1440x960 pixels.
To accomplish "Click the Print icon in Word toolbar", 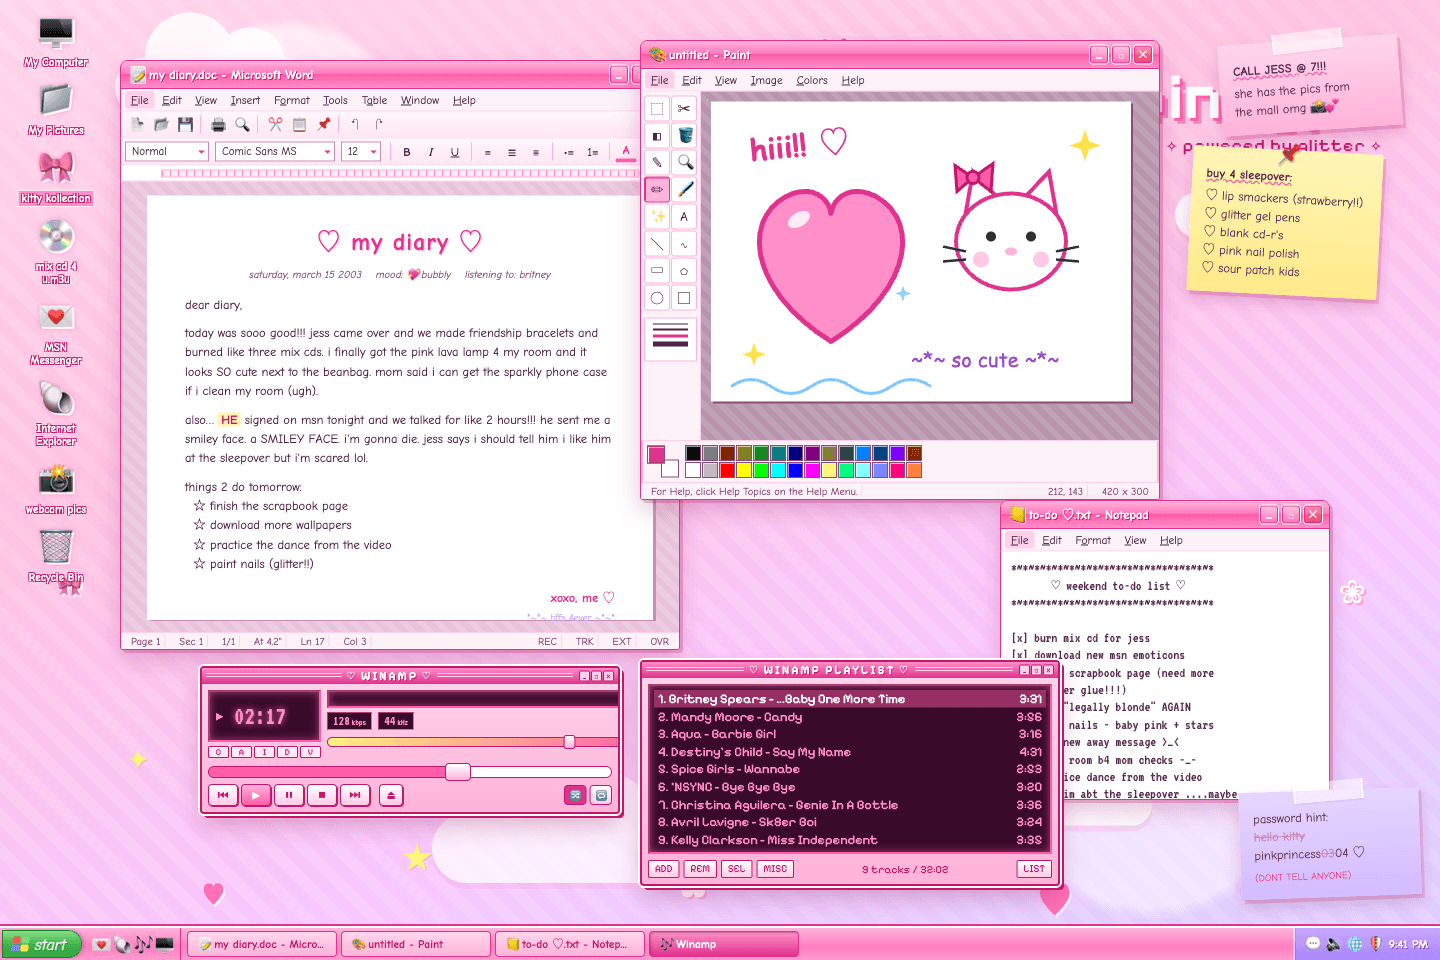I will pos(218,124).
